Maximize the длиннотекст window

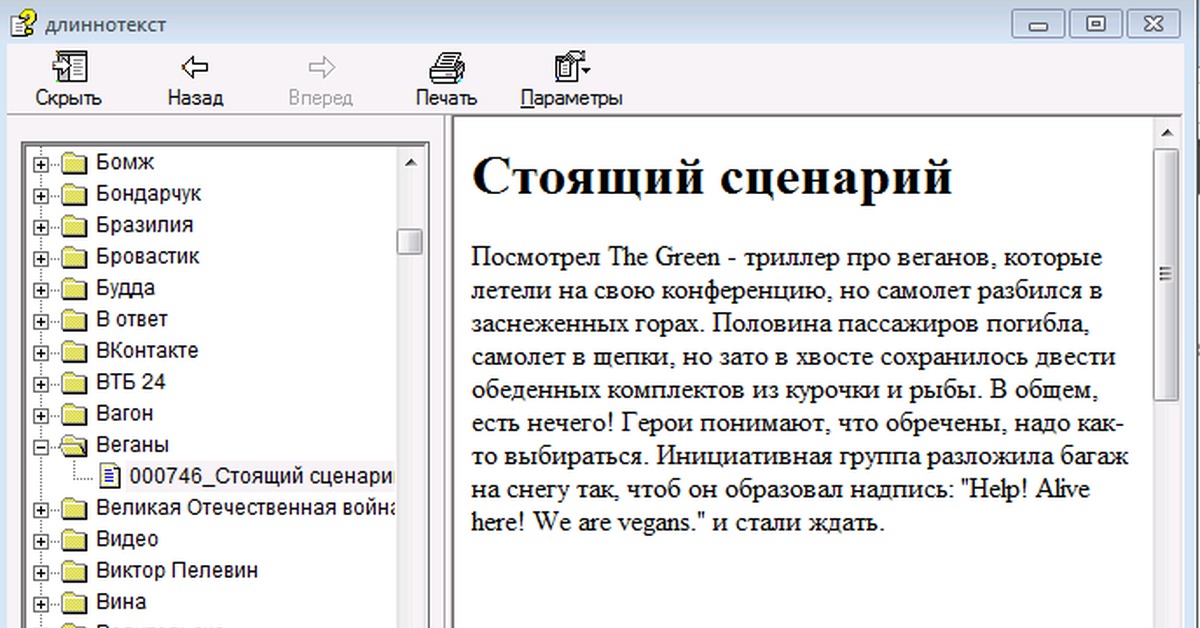(1097, 24)
